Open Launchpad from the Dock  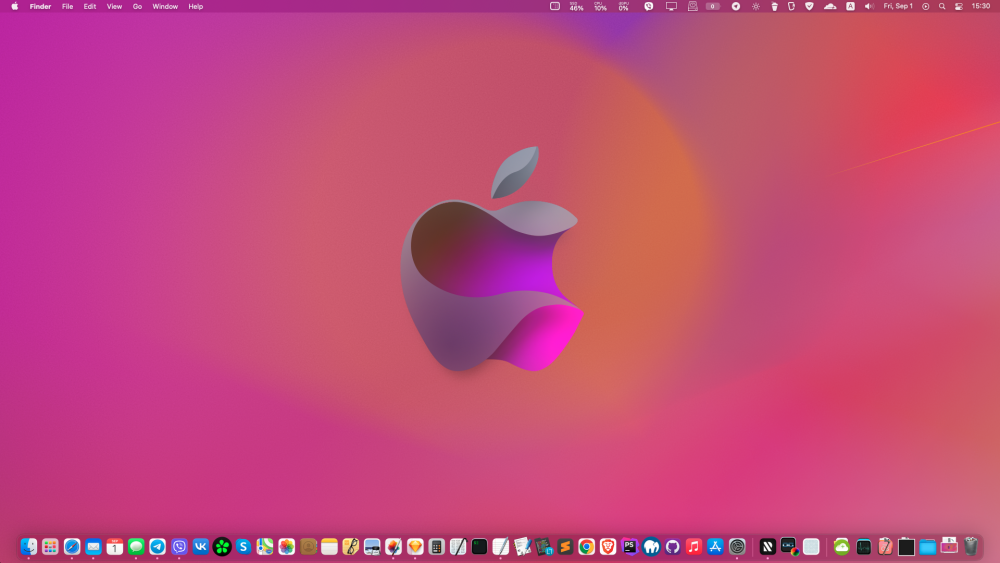point(50,546)
